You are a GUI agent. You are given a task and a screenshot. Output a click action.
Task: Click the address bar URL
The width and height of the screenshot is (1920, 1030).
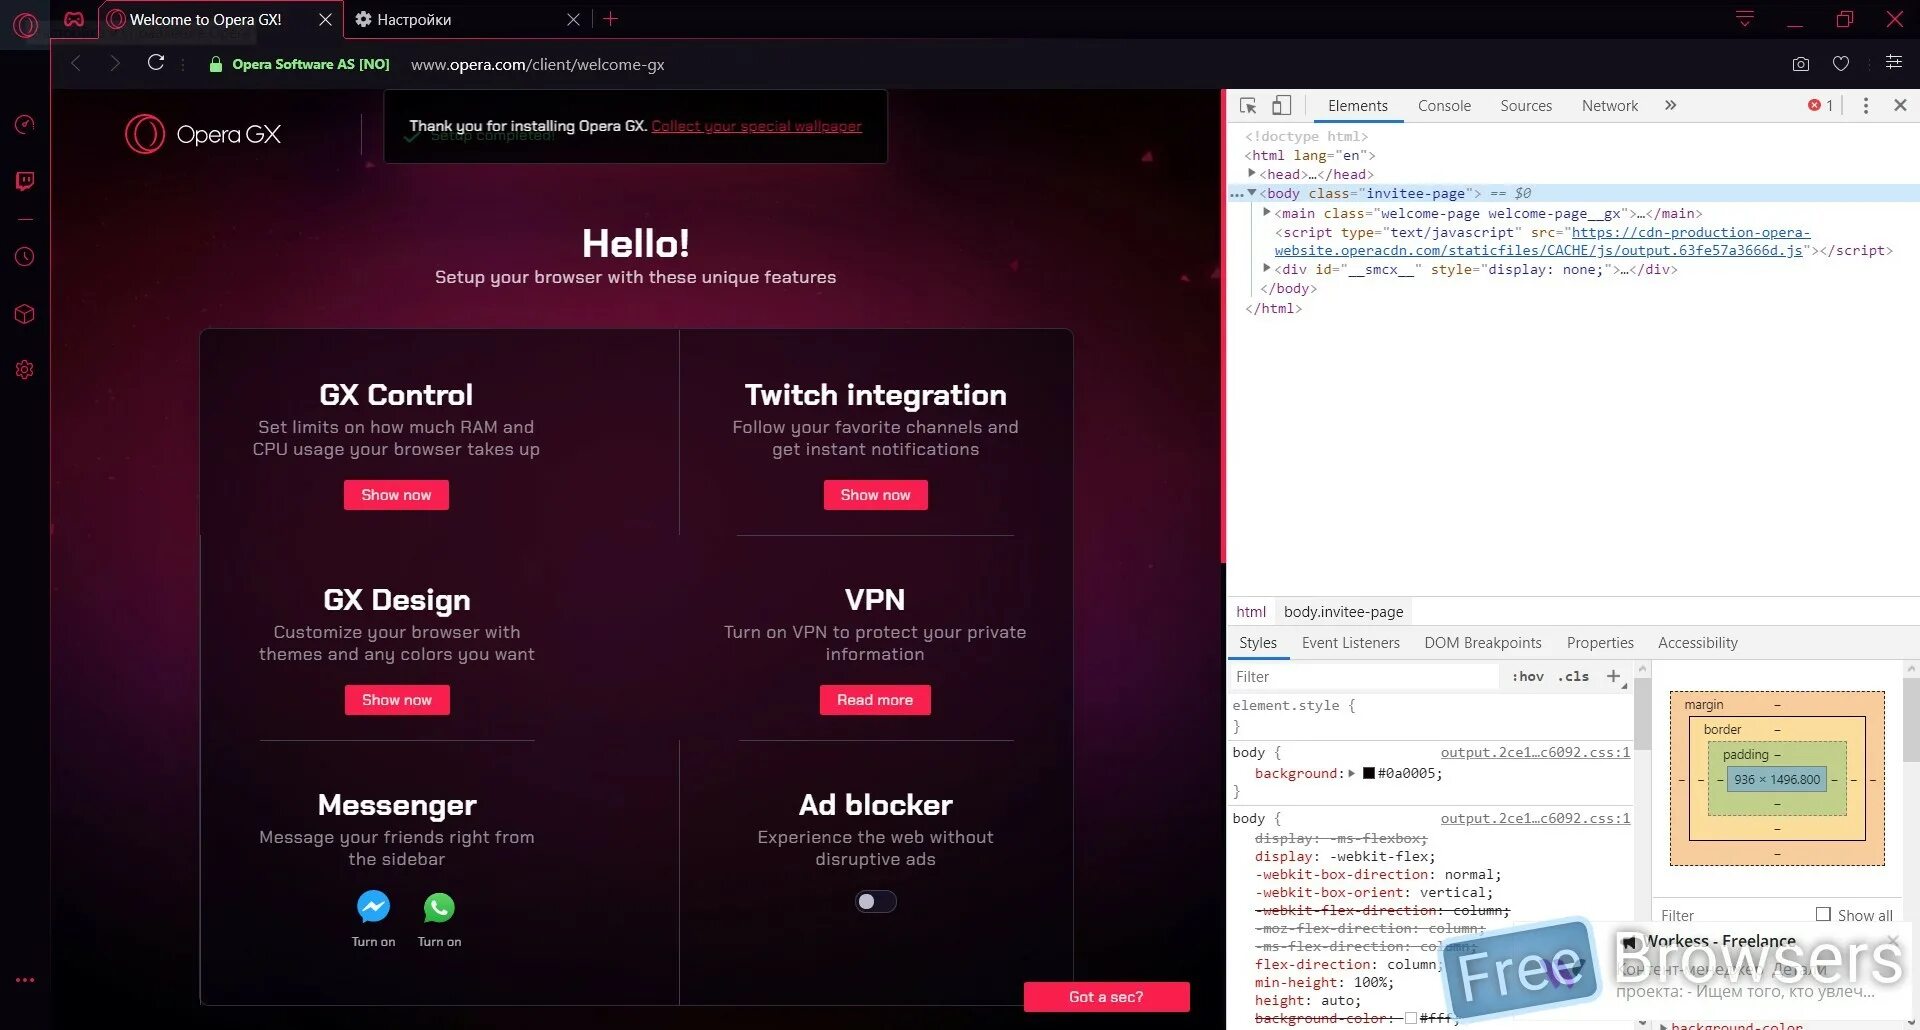pos(538,64)
